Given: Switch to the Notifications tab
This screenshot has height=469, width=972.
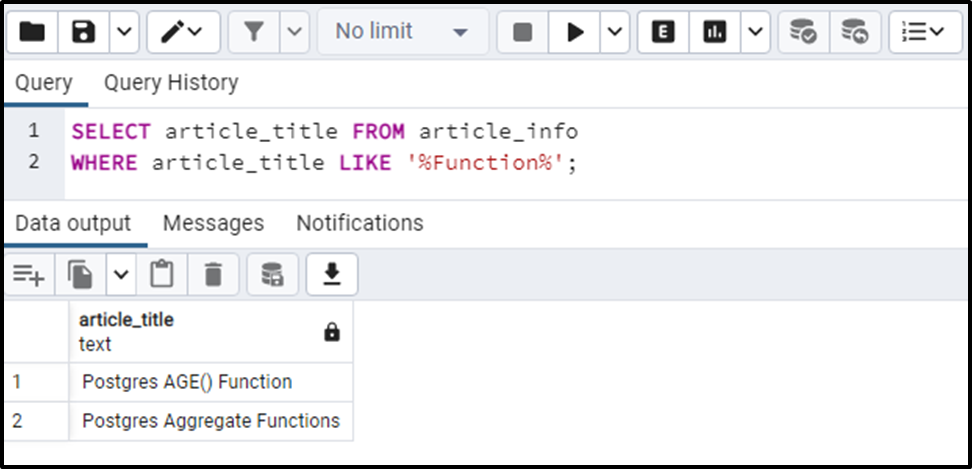Looking at the screenshot, I should point(359,223).
